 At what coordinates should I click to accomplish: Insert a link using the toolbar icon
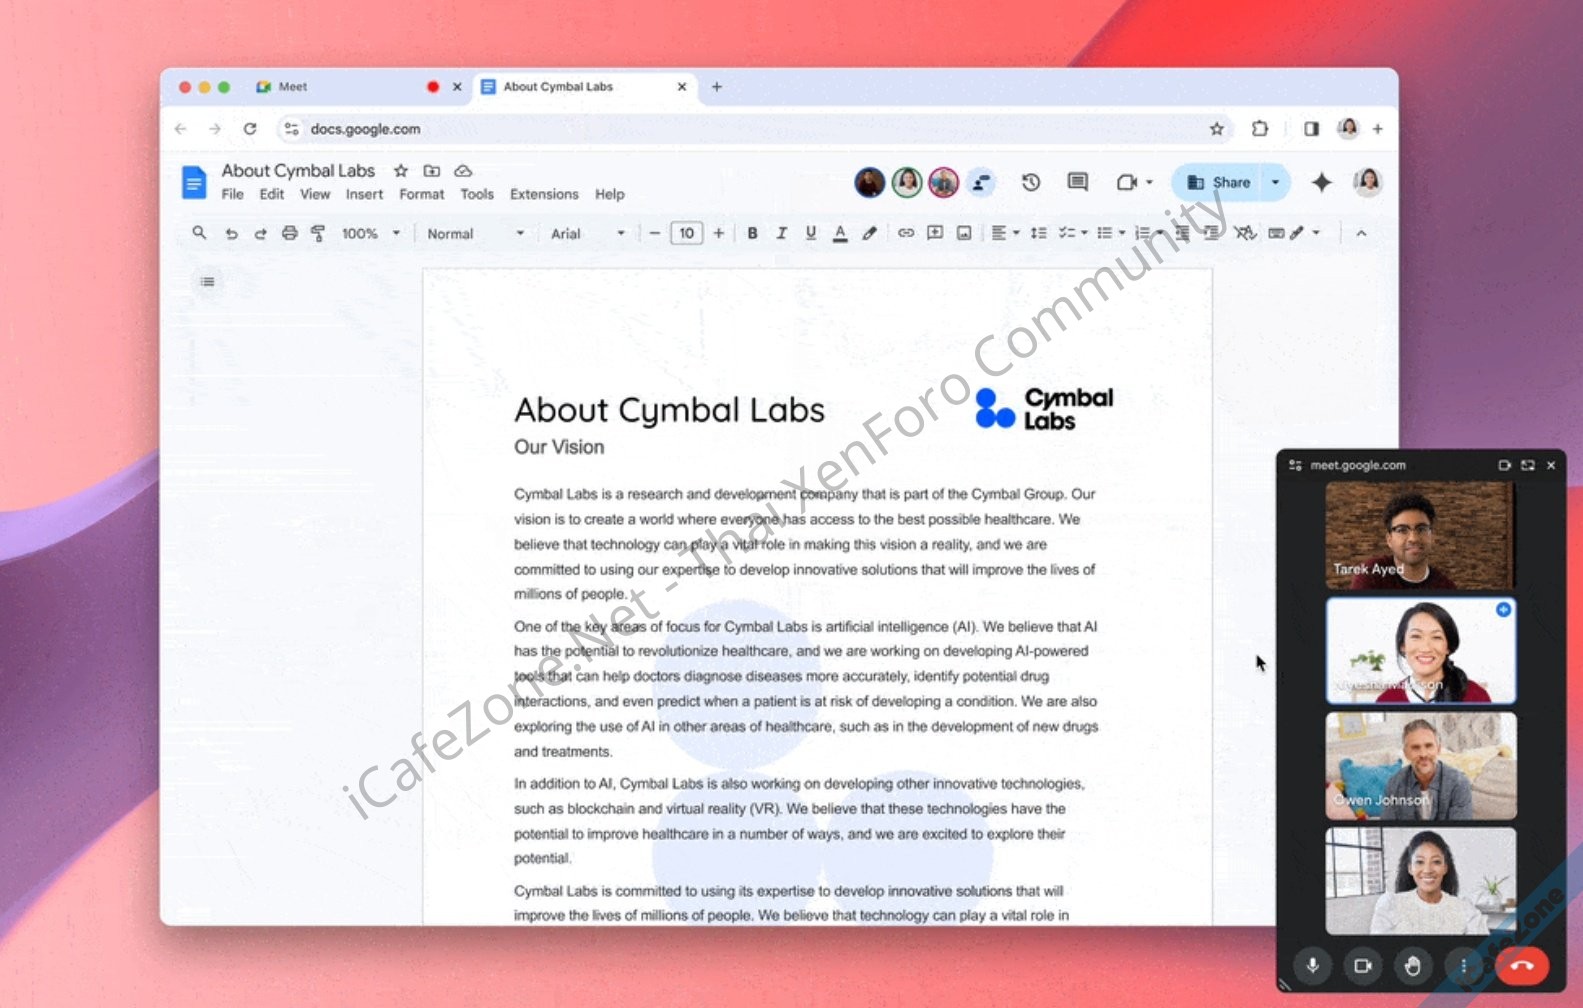tap(905, 233)
